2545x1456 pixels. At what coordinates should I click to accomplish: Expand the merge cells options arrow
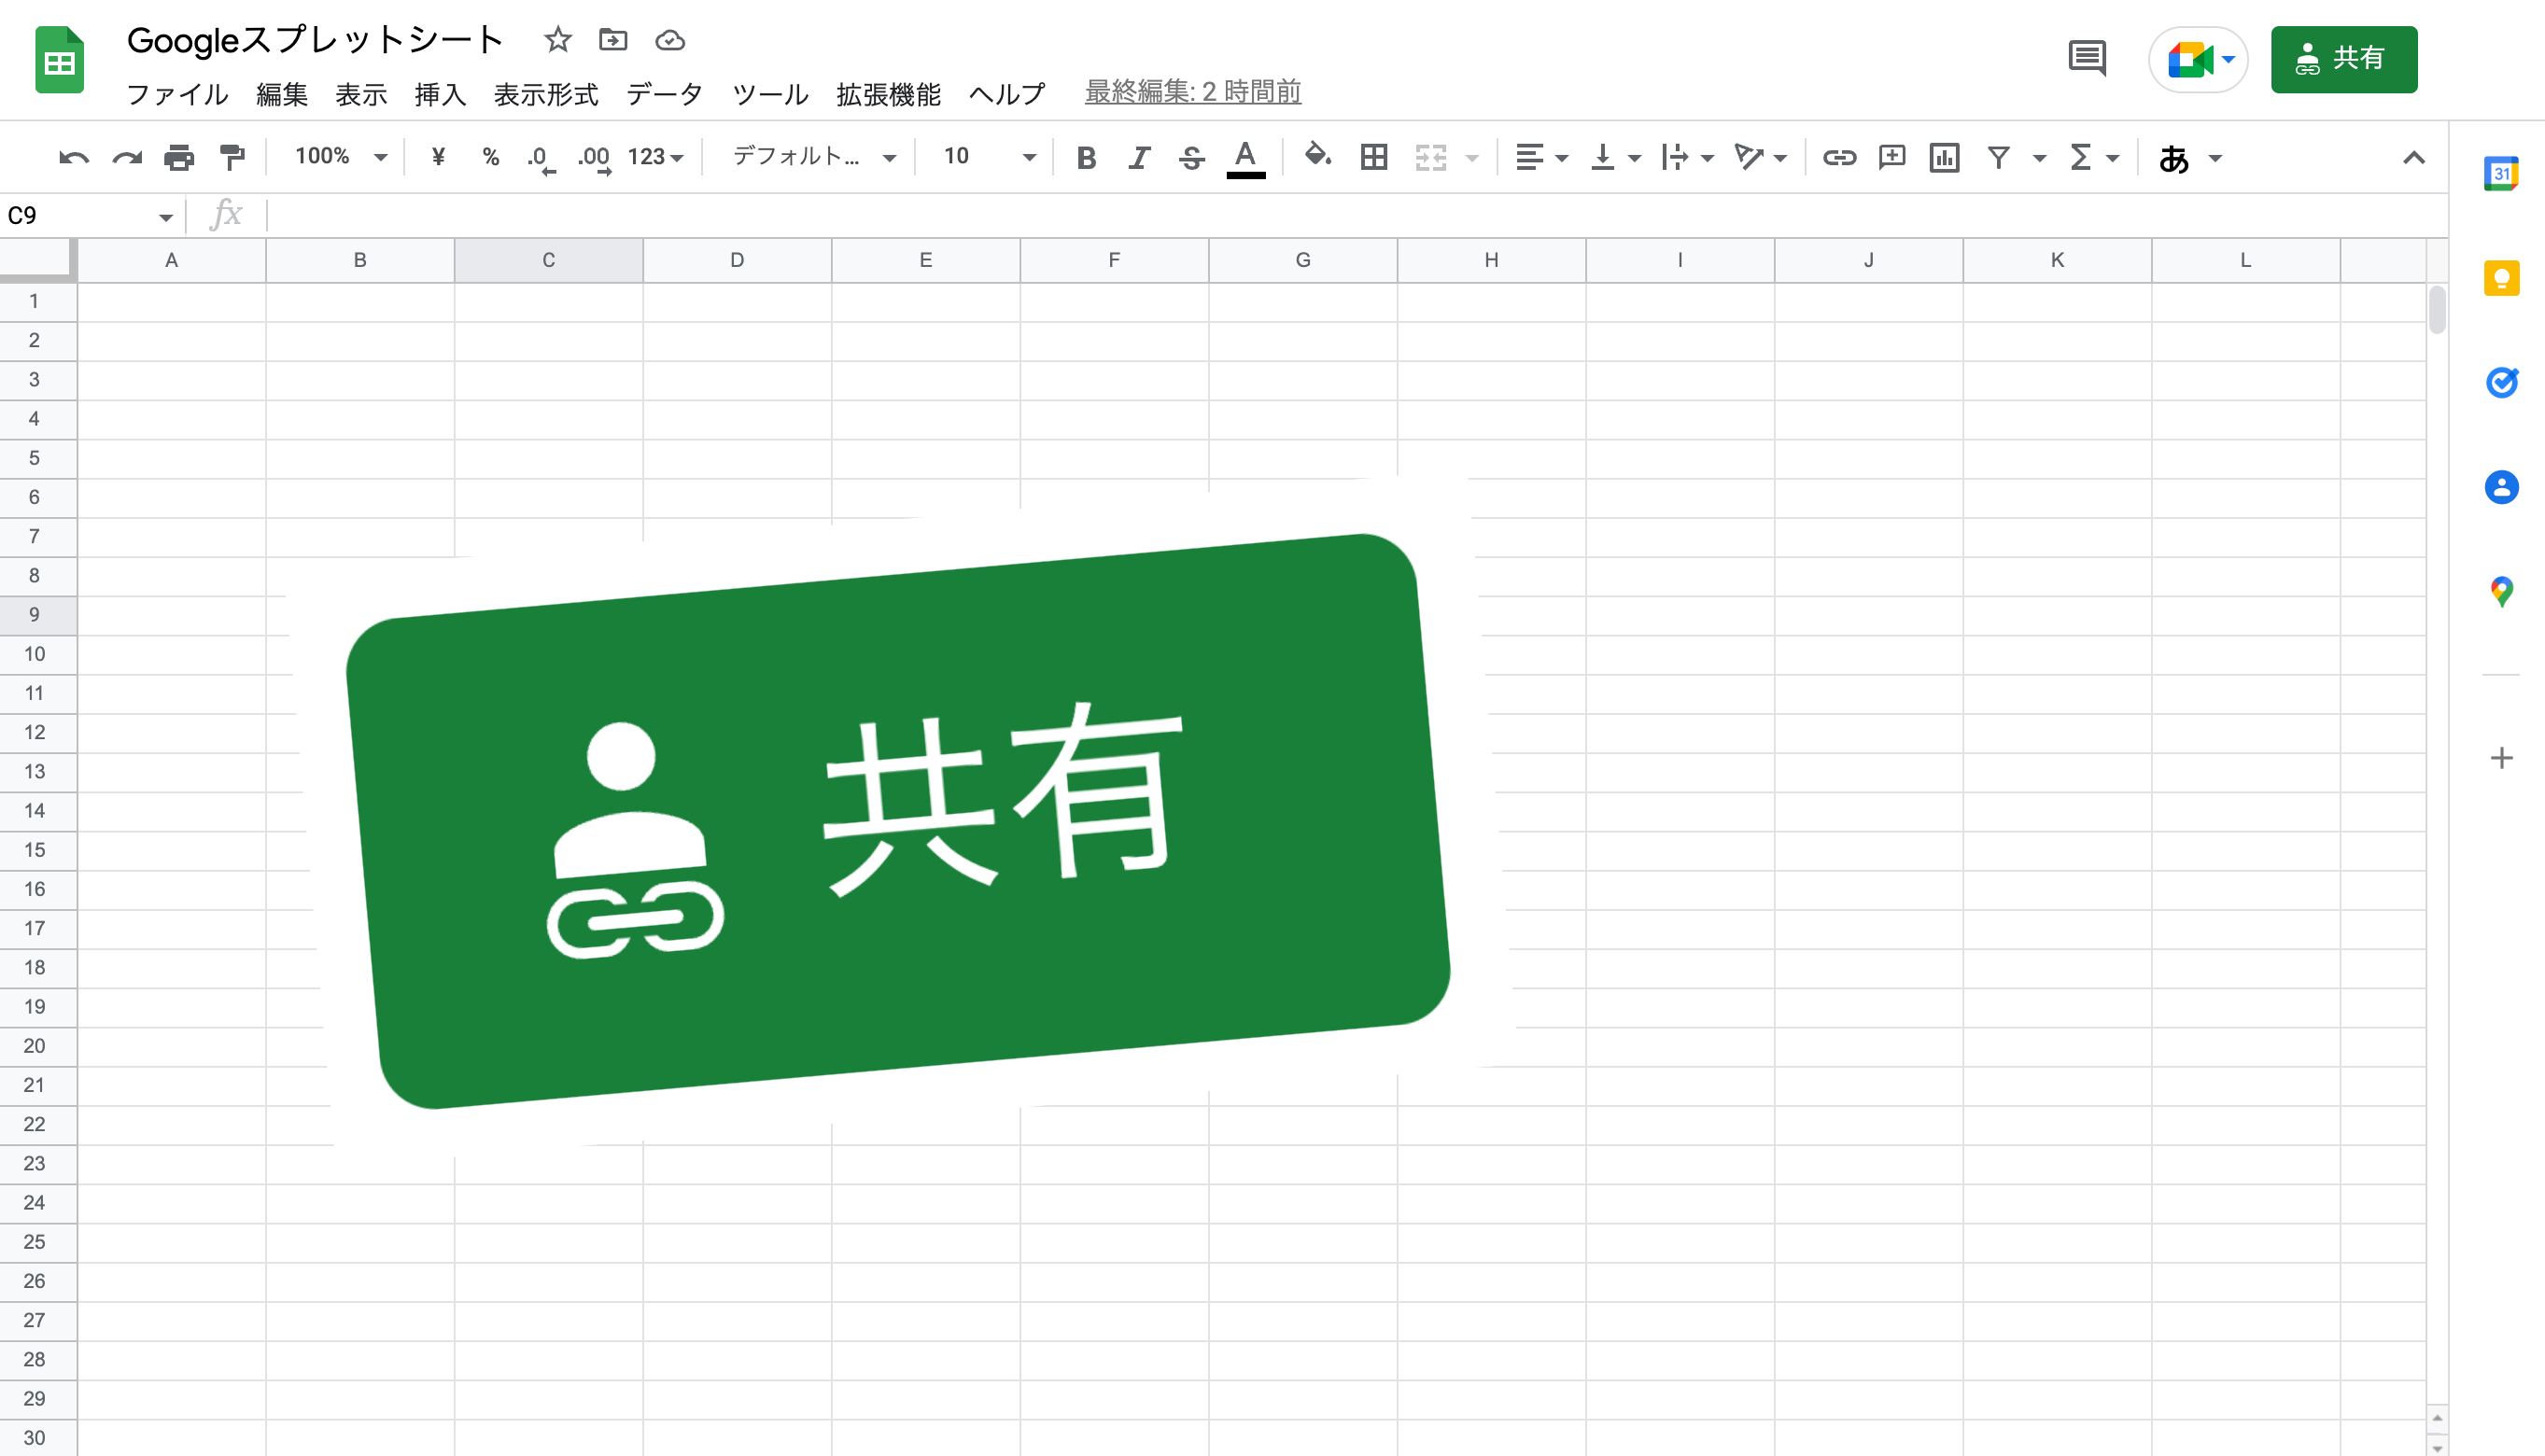[x=1472, y=158]
